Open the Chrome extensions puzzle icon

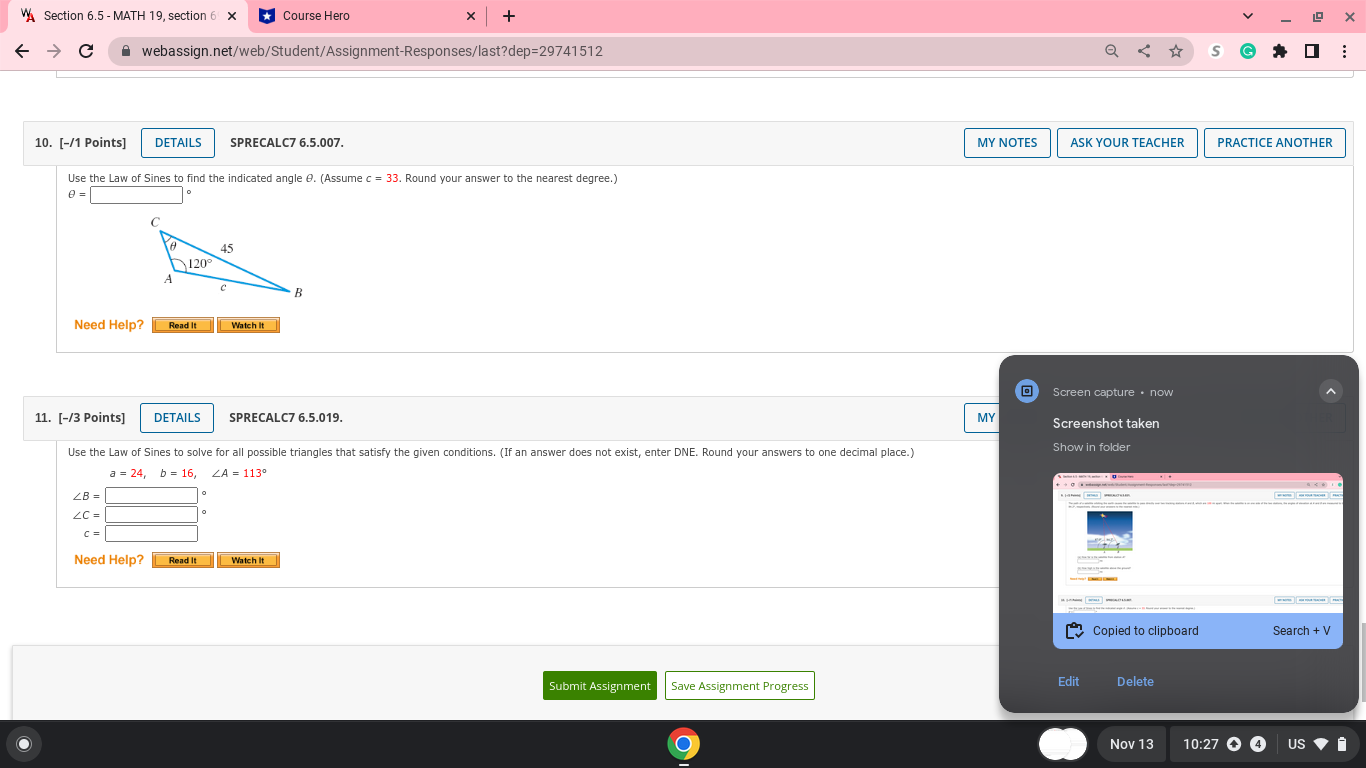tap(1280, 50)
